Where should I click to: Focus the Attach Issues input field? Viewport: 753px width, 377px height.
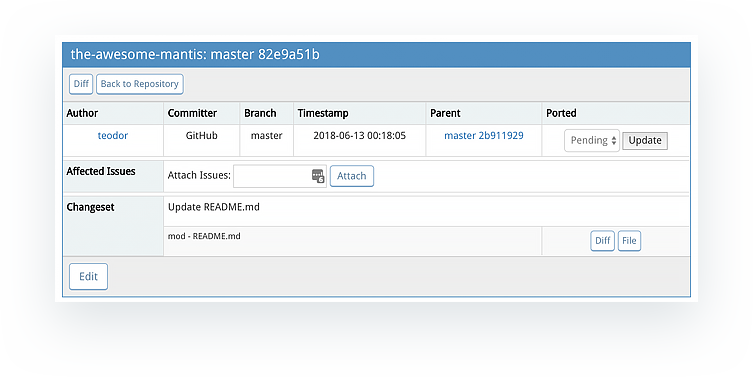click(280, 176)
